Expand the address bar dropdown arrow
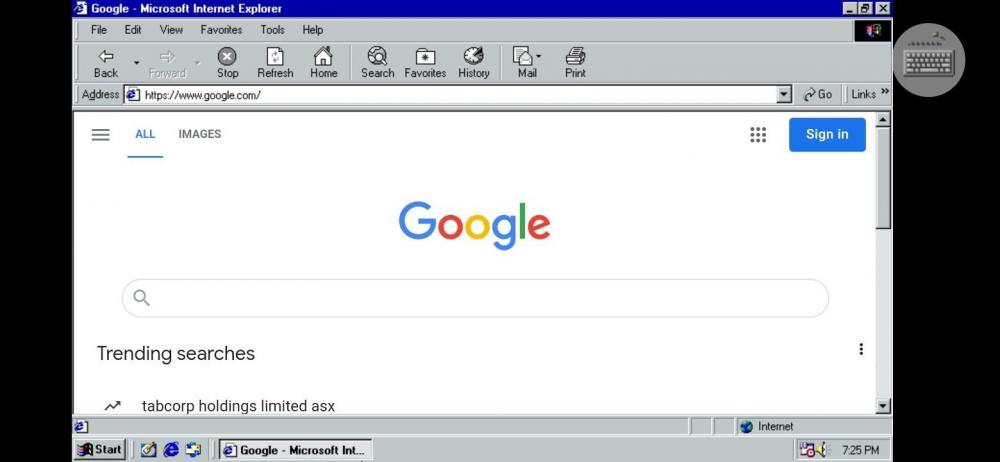Screen dimensions: 1000x462 point(784,94)
